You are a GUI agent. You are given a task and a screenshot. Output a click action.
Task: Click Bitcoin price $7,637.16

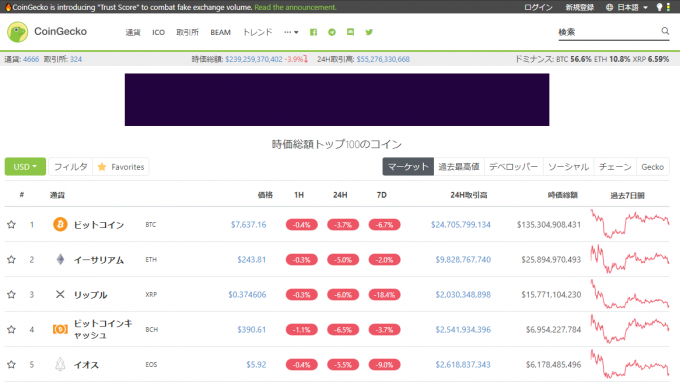[248, 225]
